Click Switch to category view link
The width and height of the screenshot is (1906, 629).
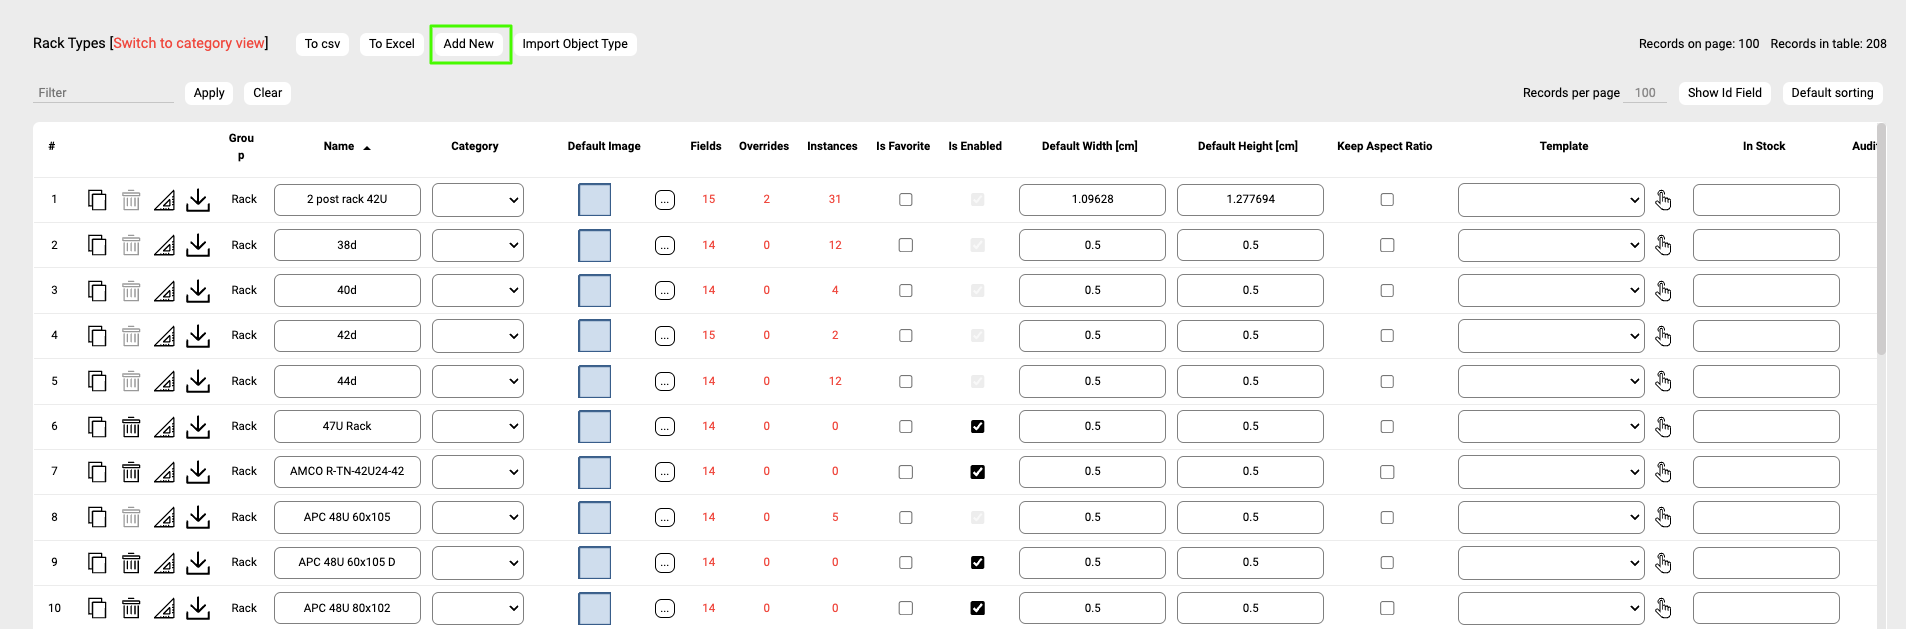(189, 43)
